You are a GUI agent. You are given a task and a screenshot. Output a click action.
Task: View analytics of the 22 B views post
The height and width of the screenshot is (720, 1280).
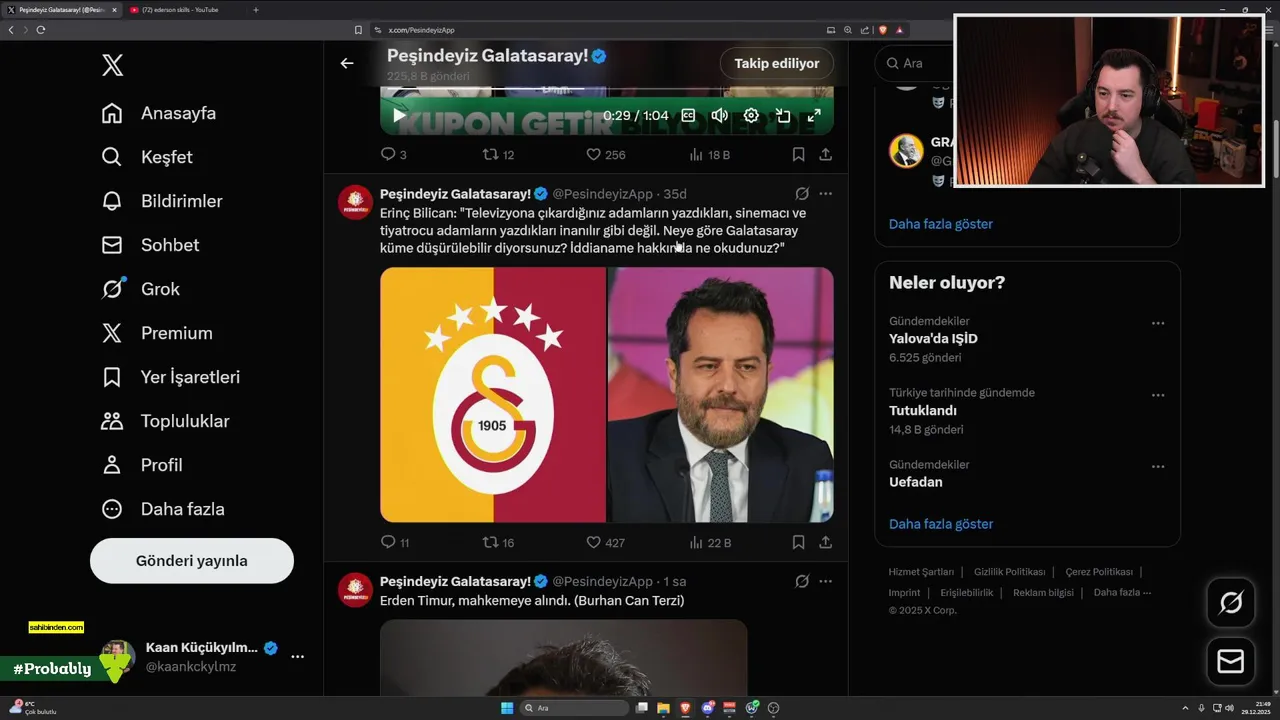[711, 543]
